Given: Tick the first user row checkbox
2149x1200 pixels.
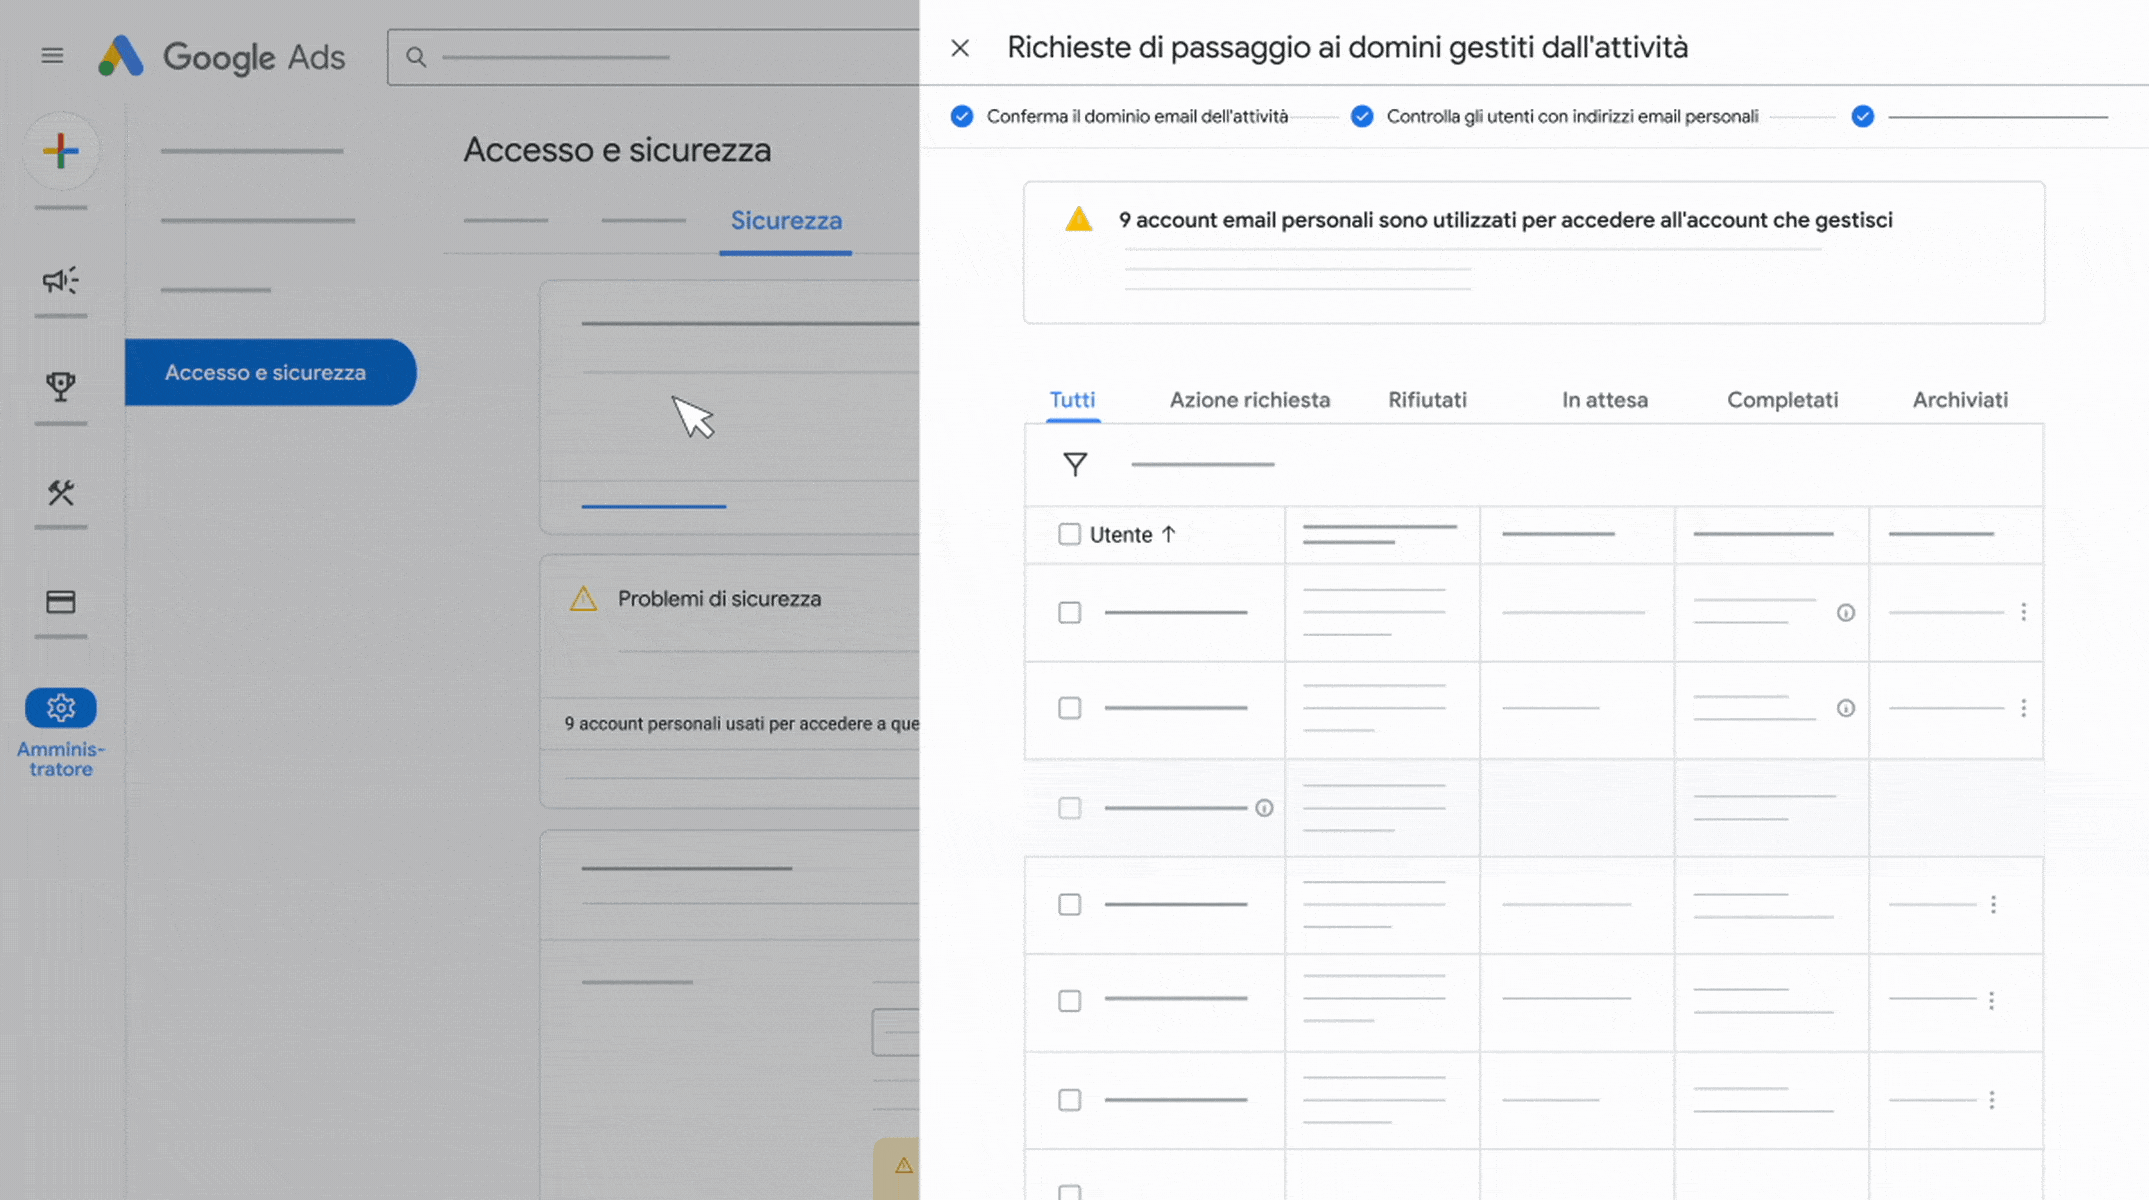Looking at the screenshot, I should (1069, 612).
